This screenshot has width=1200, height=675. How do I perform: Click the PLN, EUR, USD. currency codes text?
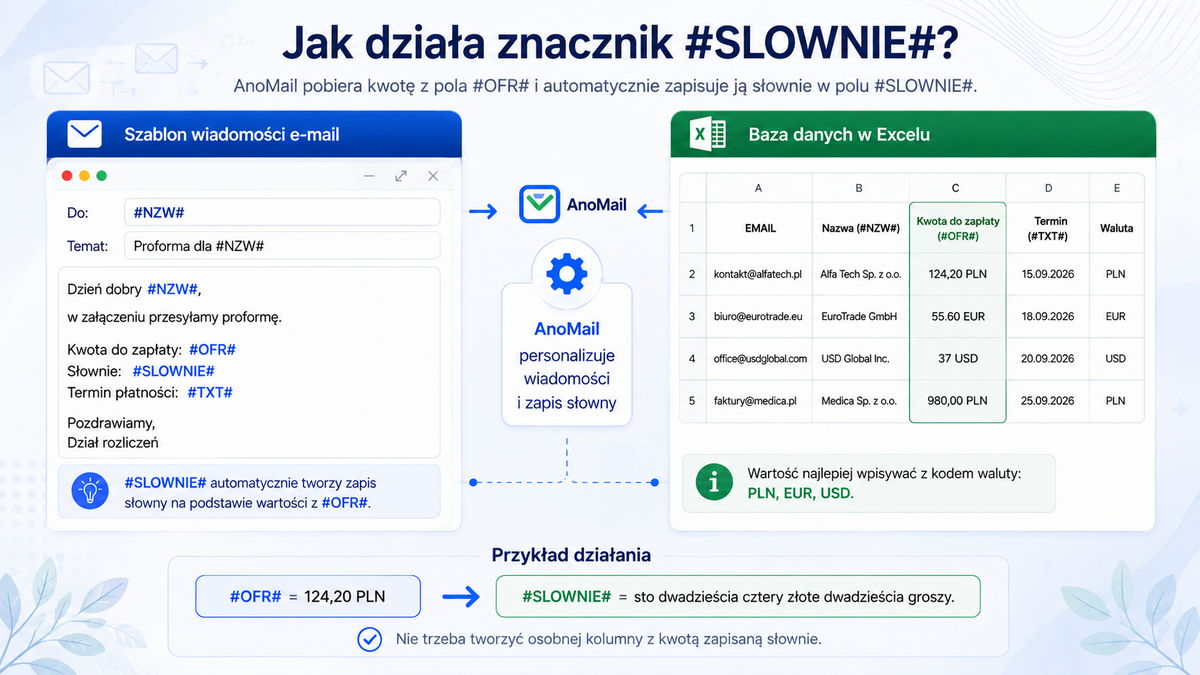click(801, 493)
